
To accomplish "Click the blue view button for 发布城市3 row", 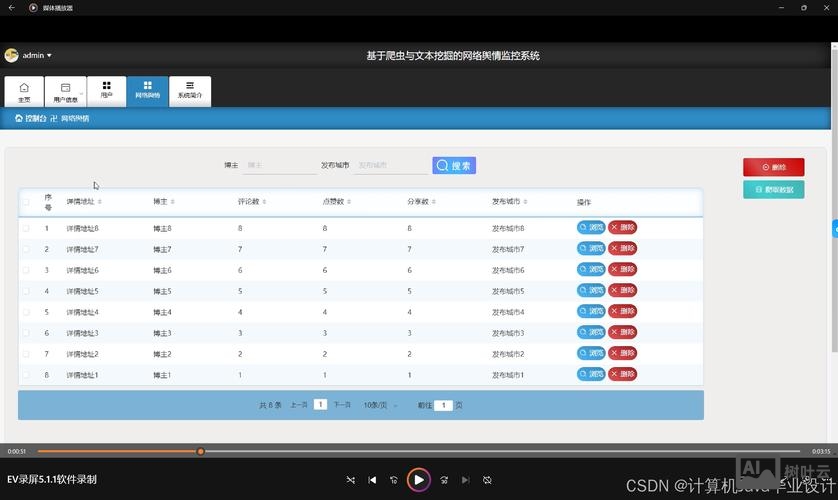I will tap(591, 332).
